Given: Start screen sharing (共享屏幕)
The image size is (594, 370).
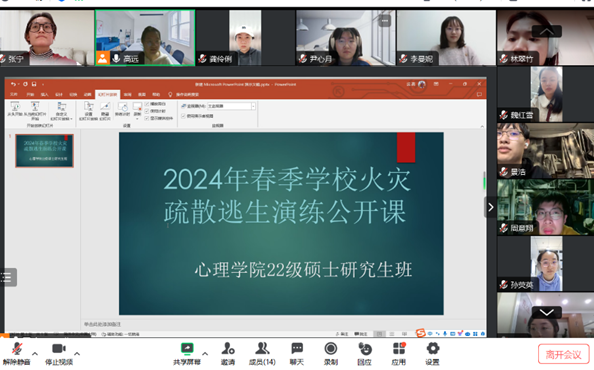Looking at the screenshot, I should (x=187, y=353).
